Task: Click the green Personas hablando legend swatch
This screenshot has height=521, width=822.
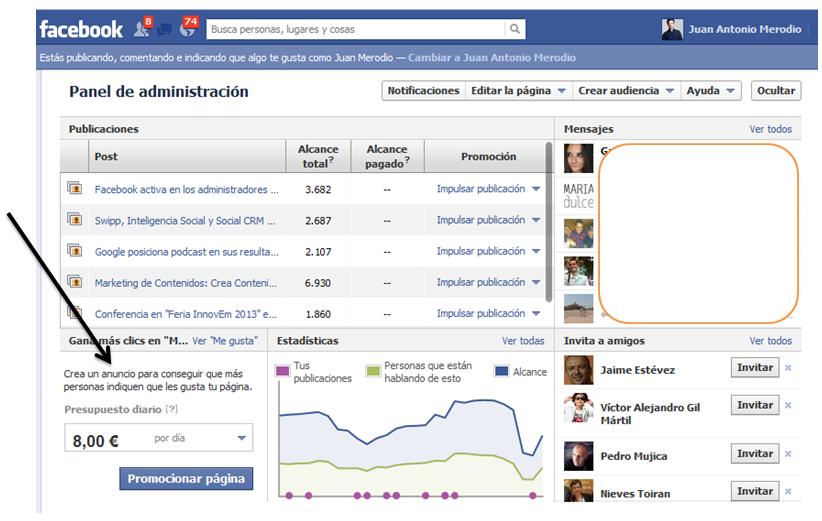Action: point(373,371)
